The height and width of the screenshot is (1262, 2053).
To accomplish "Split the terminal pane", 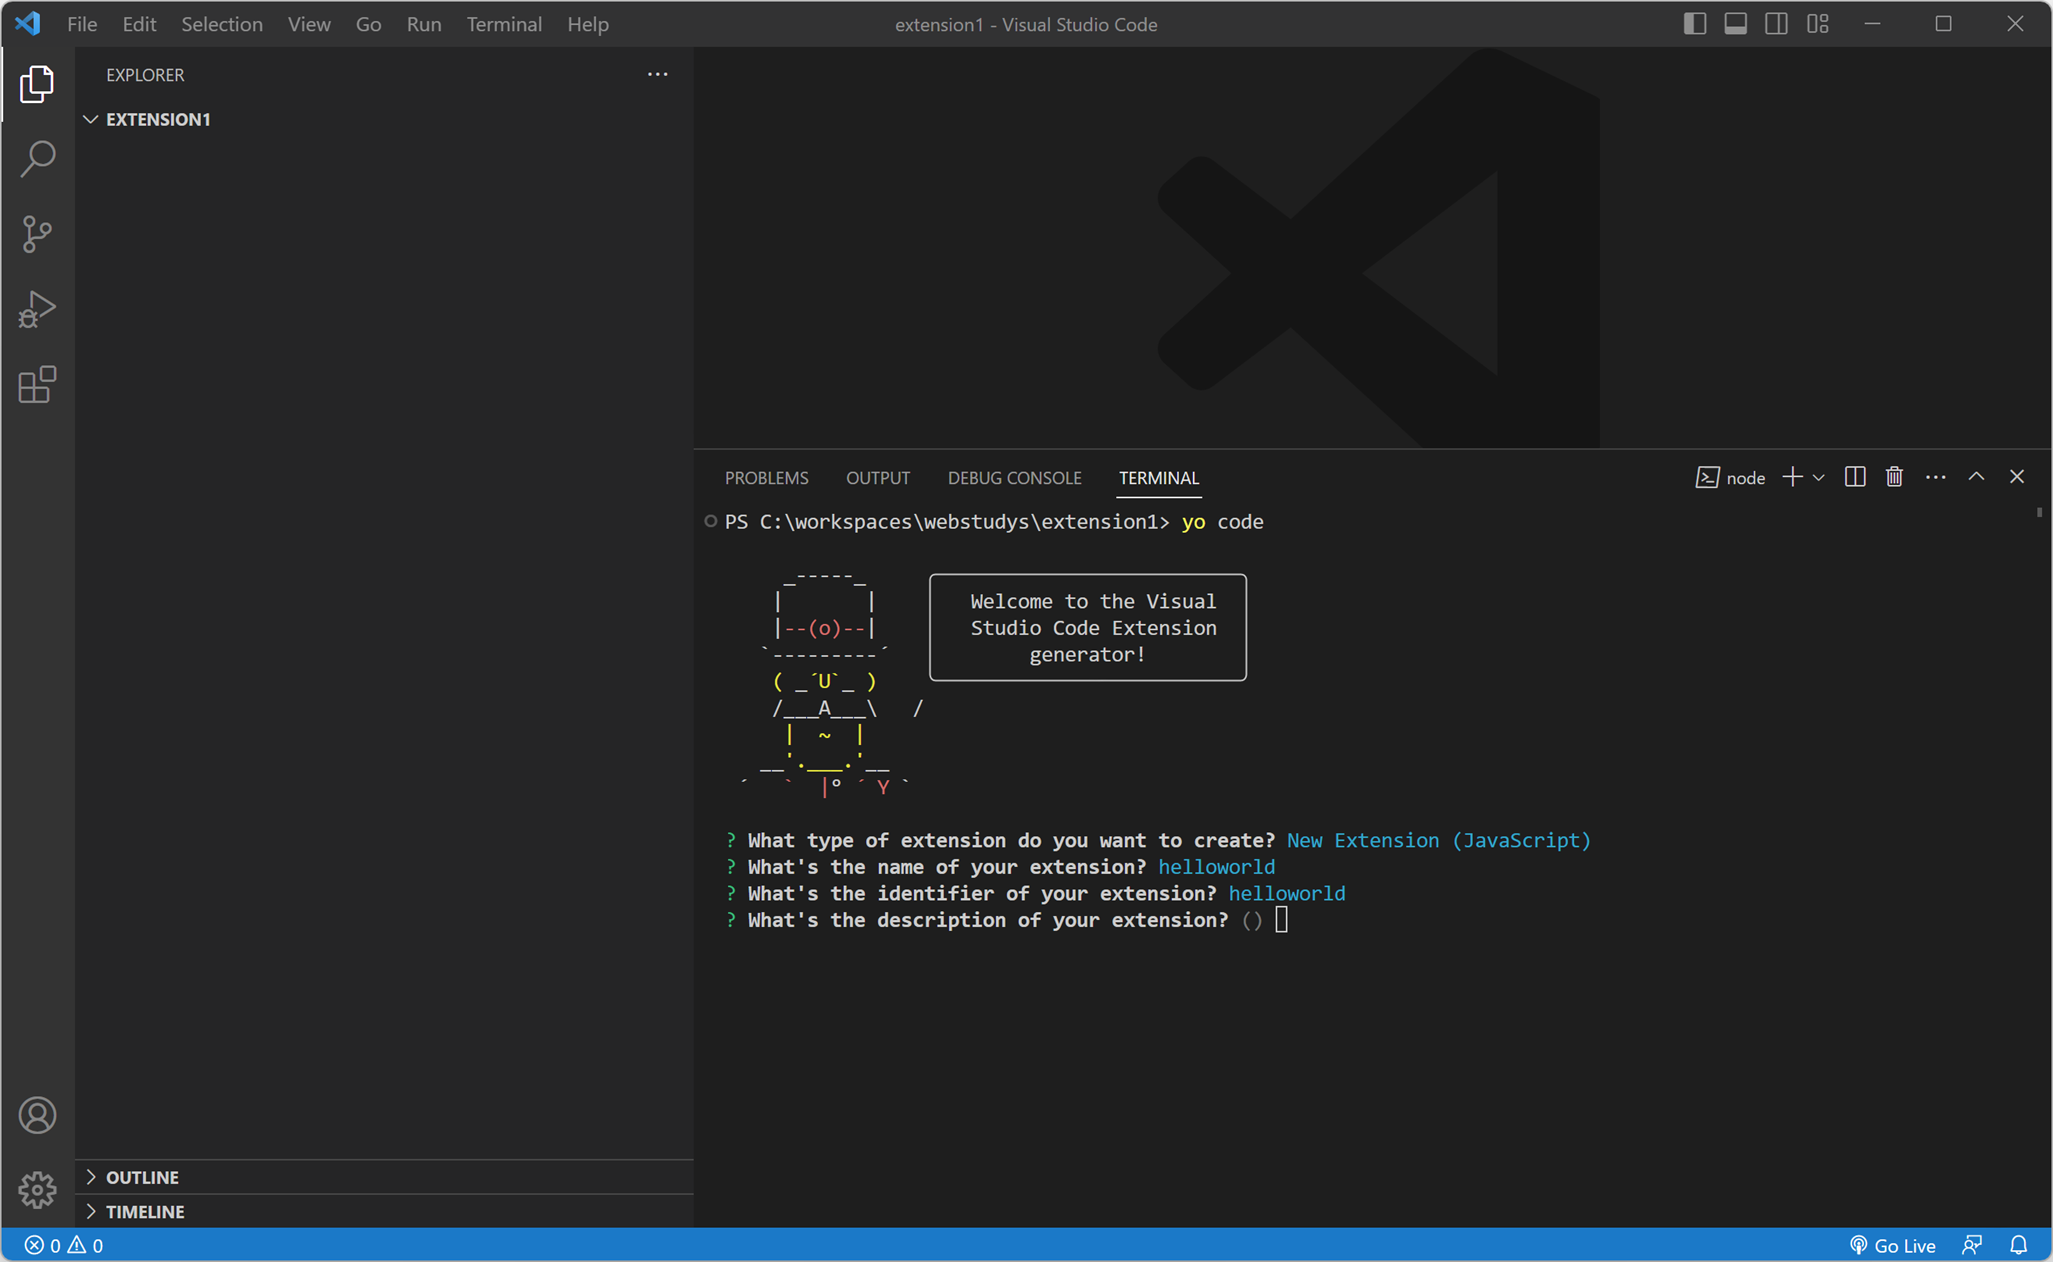I will 1854,477.
